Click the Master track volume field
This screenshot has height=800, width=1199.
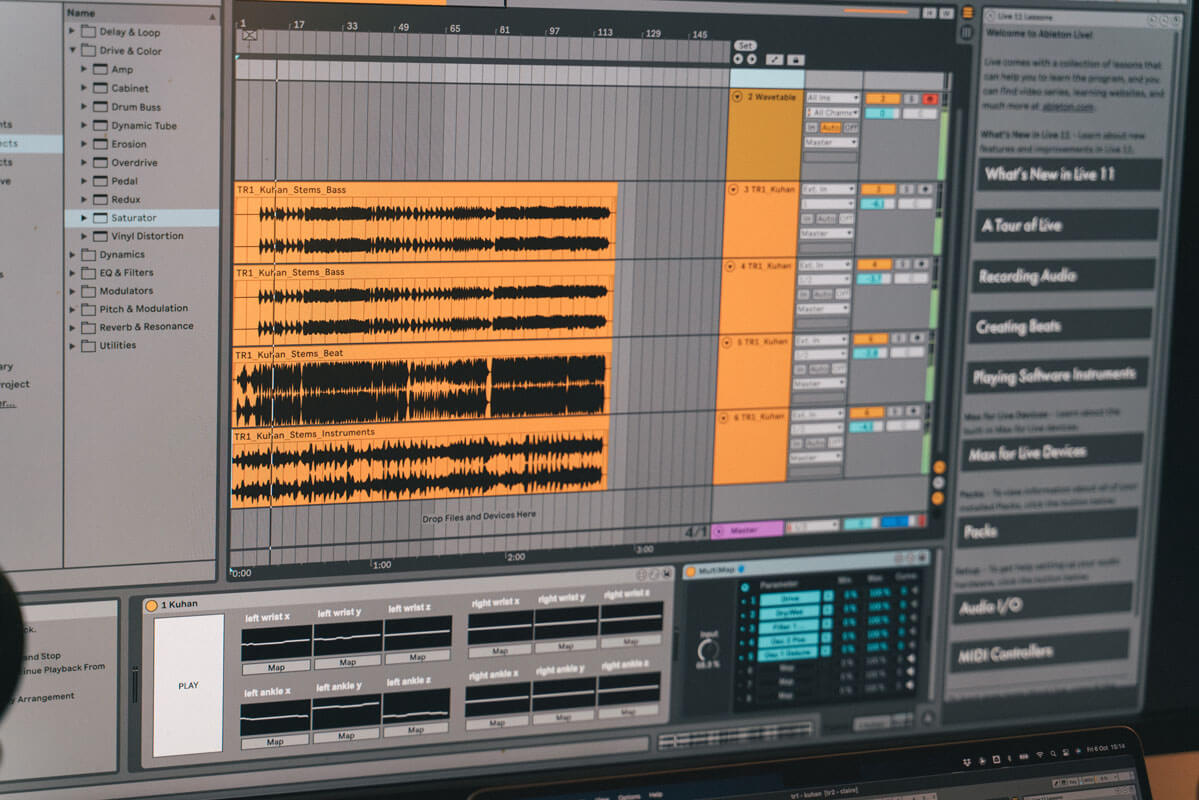pos(861,523)
